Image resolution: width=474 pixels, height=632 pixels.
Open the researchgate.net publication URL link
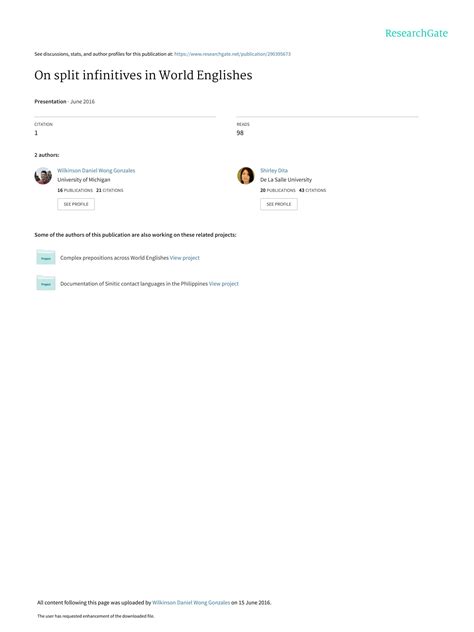point(232,54)
